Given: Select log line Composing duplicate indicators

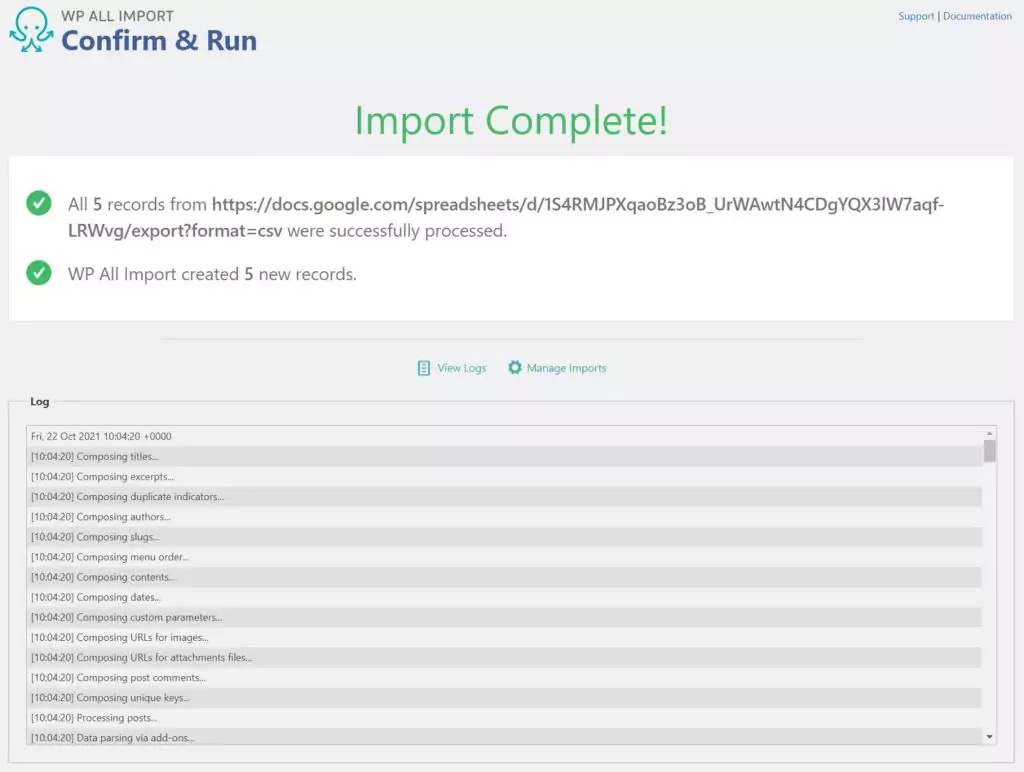Looking at the screenshot, I should click(504, 497).
